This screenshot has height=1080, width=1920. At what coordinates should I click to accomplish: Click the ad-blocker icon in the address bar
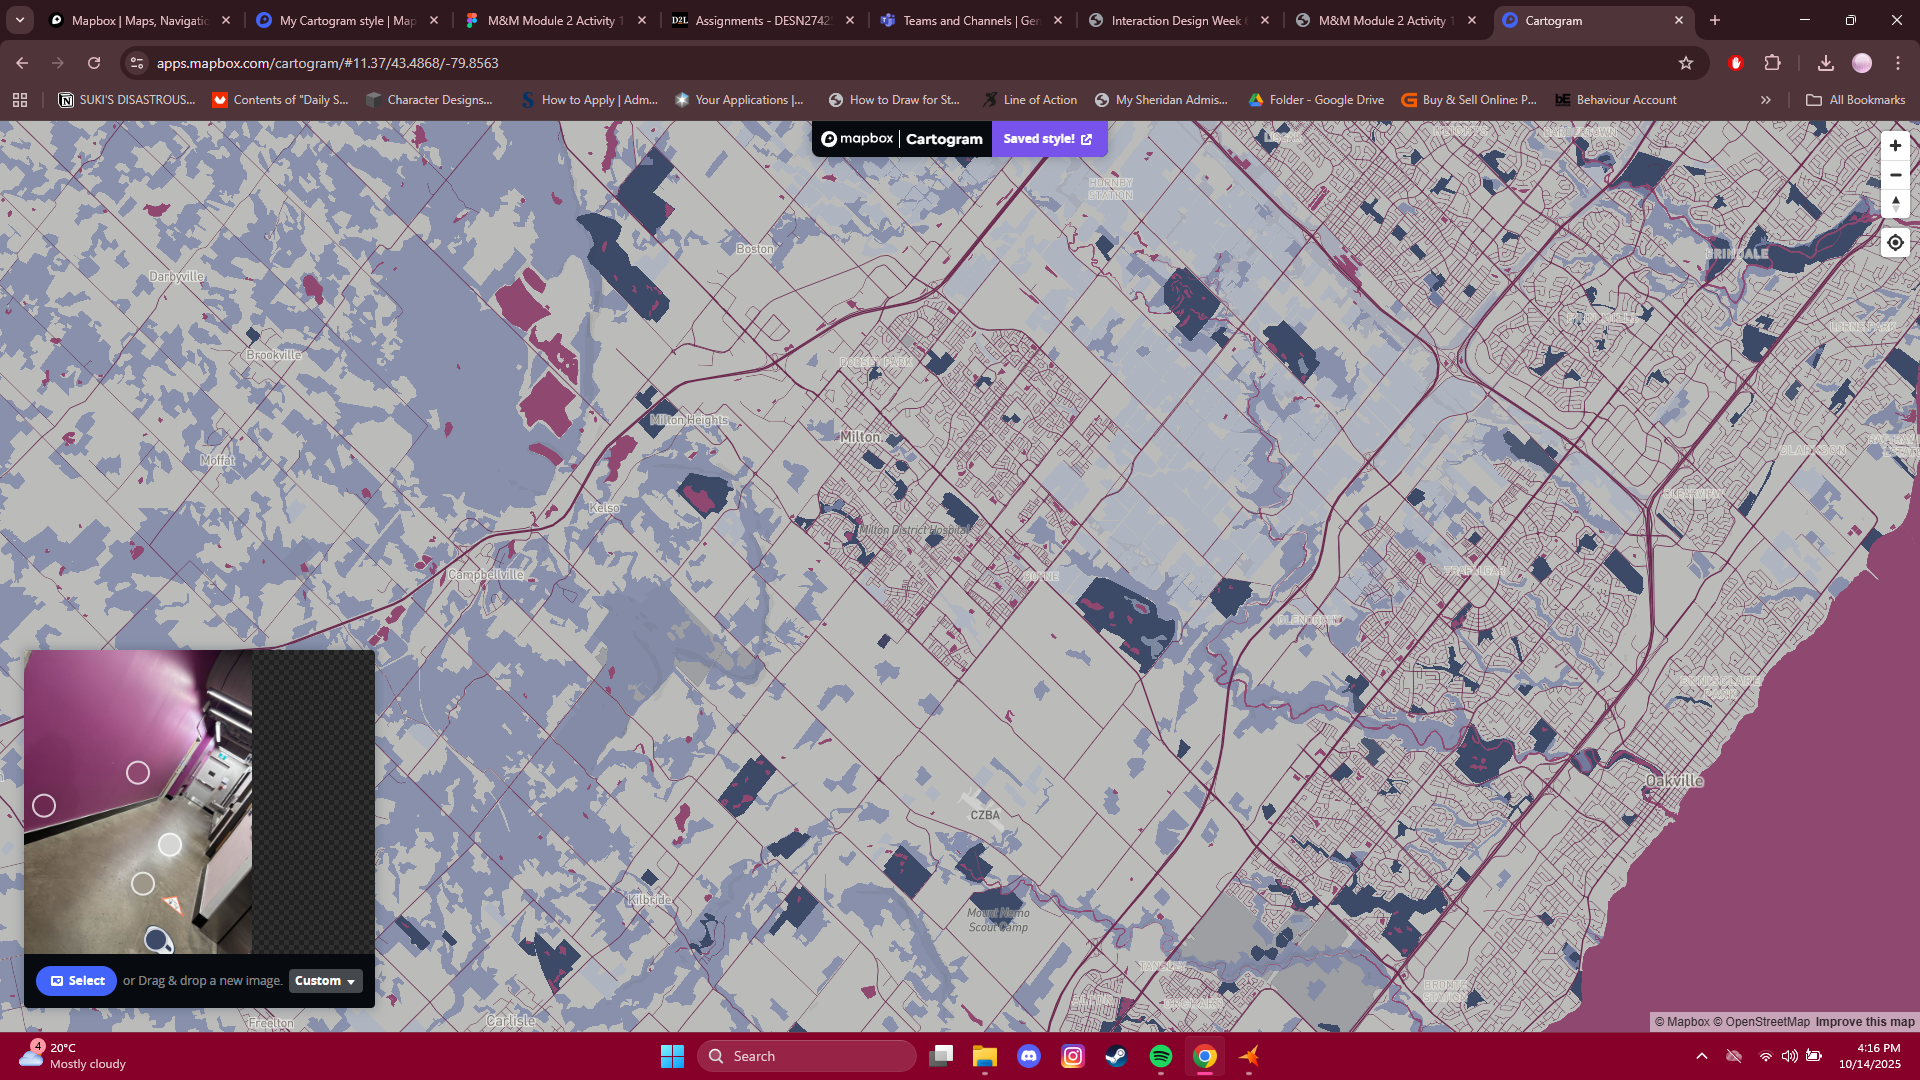point(1736,62)
